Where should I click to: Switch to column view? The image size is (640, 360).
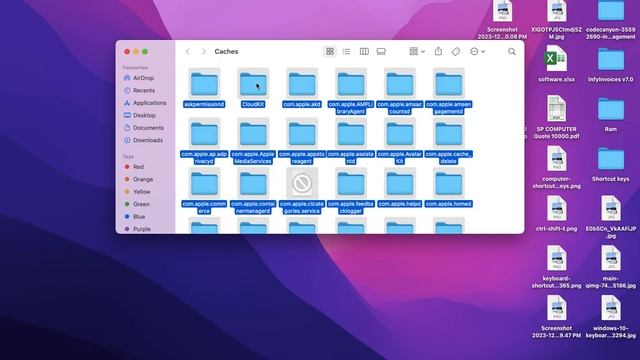[x=364, y=52]
